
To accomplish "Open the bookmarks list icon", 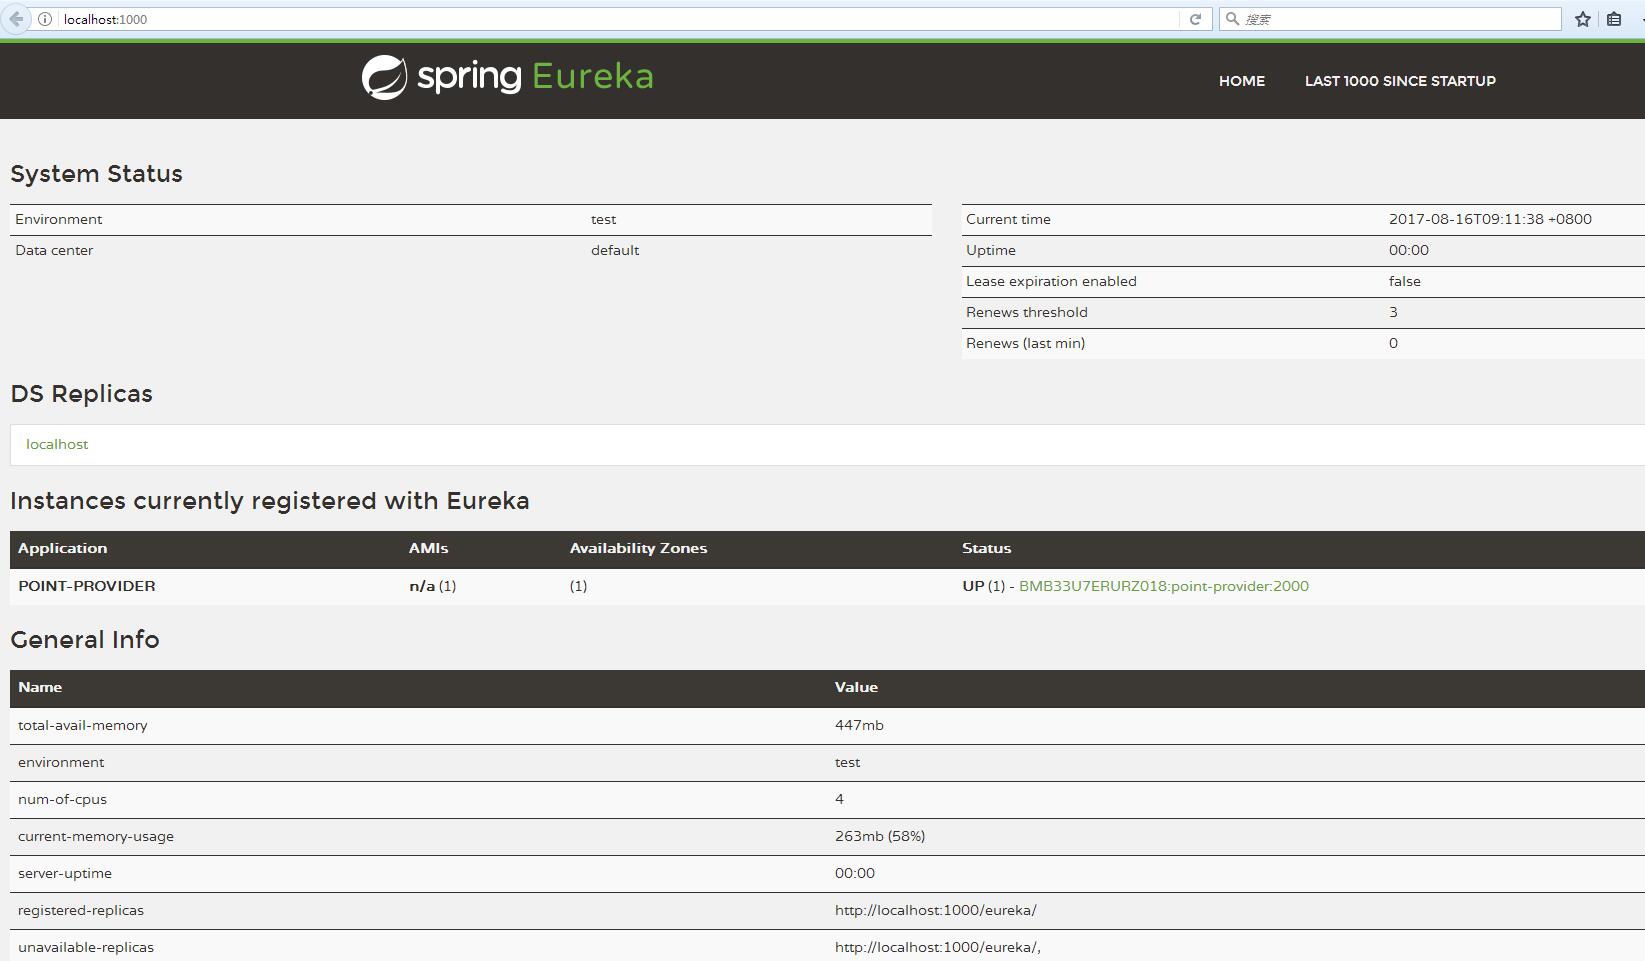I will coord(1614,19).
